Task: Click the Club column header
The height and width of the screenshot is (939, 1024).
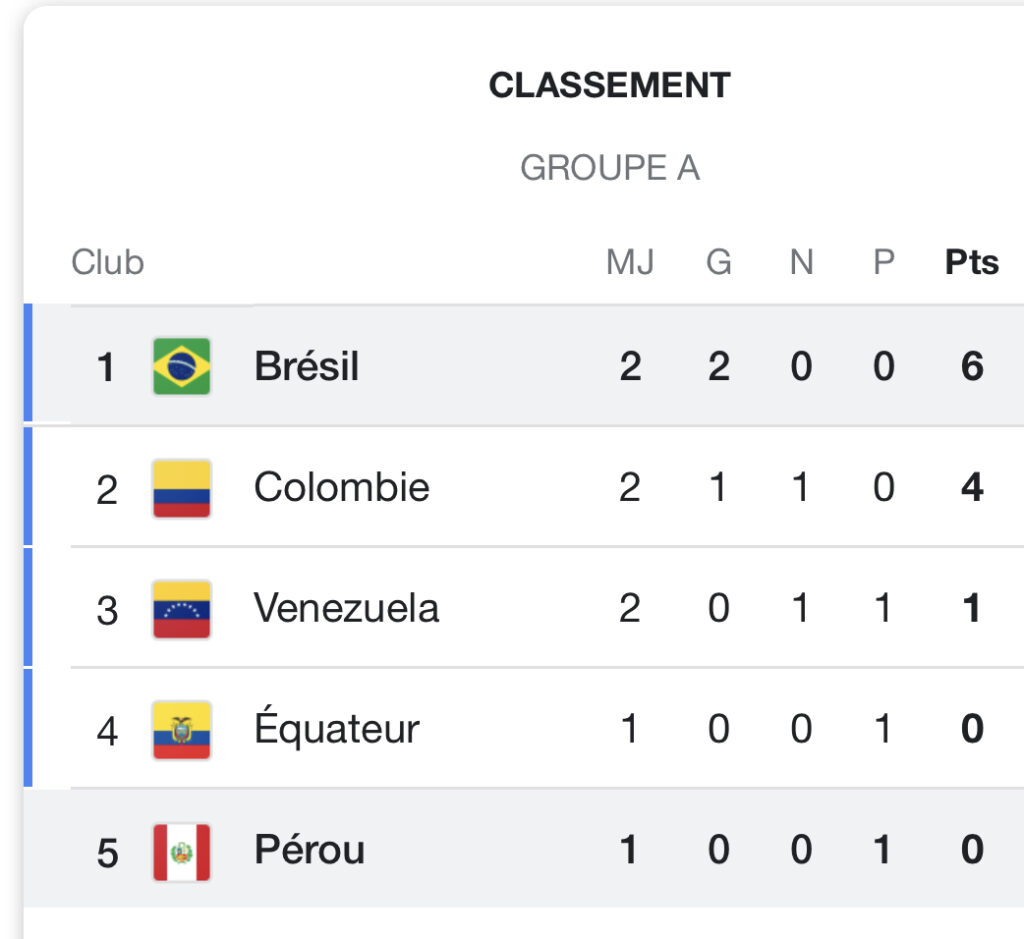Action: pyautogui.click(x=107, y=262)
